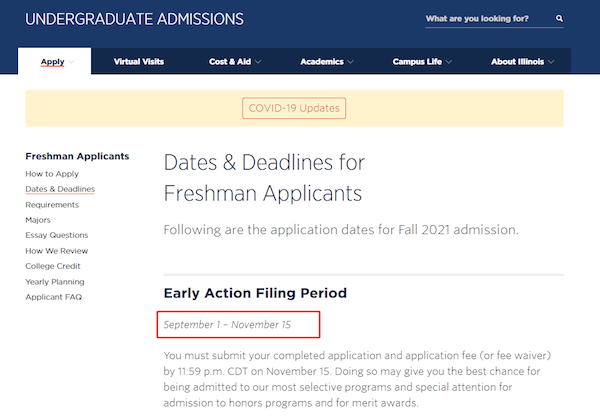This screenshot has height=418, width=600.
Task: Click the search magnifier icon
Action: 559,18
